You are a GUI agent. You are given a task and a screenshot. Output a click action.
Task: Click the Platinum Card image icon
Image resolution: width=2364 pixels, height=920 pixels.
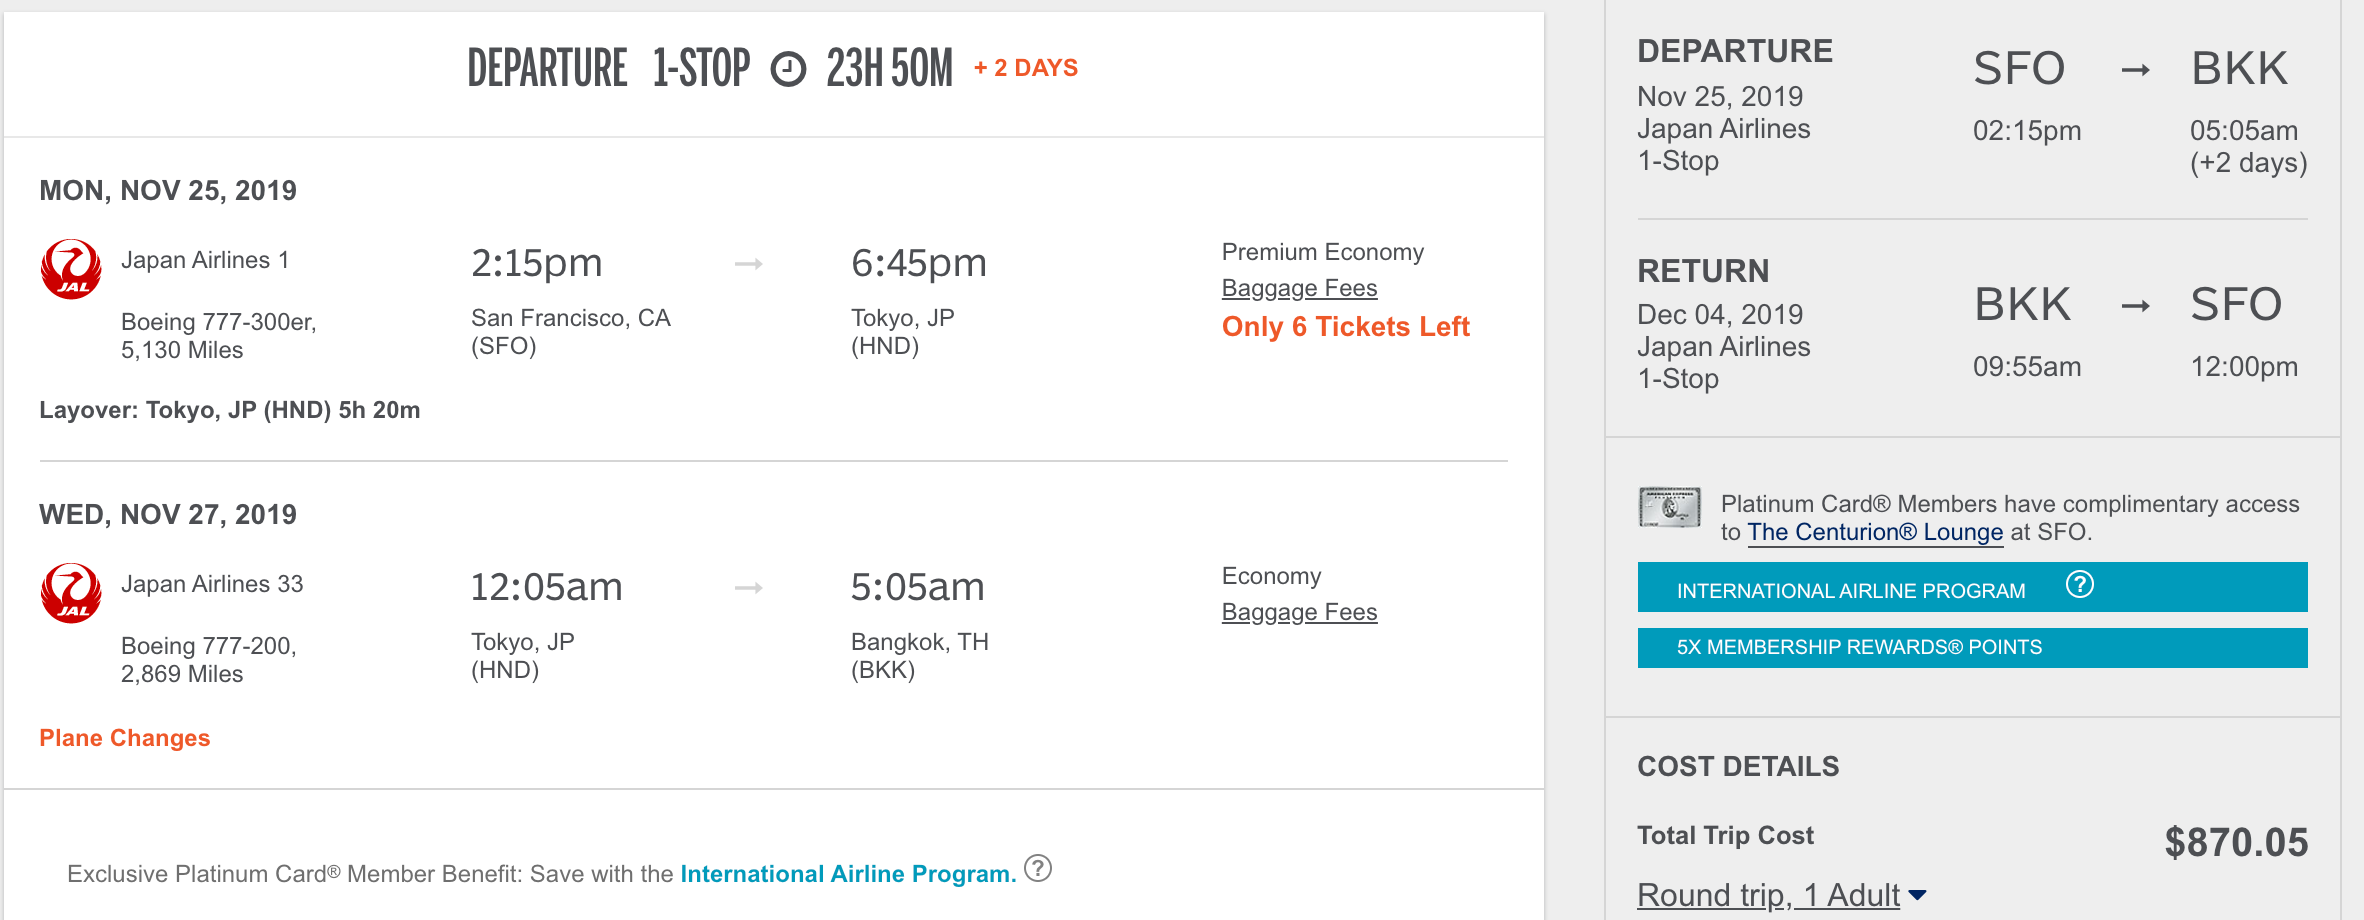coord(1669,508)
